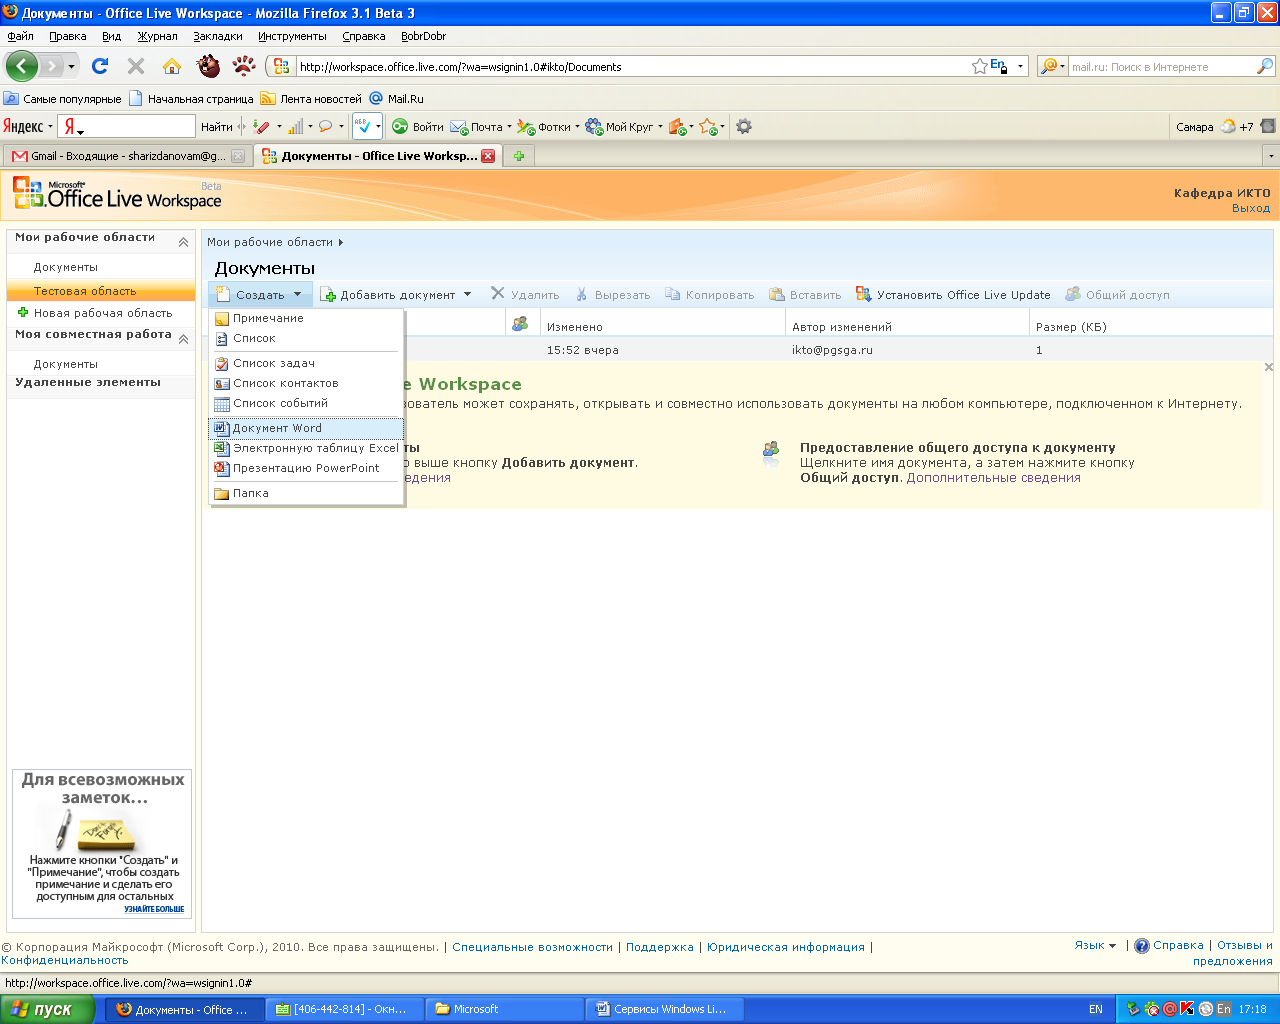Open the Microsoft folder taskbar button

click(x=504, y=1009)
